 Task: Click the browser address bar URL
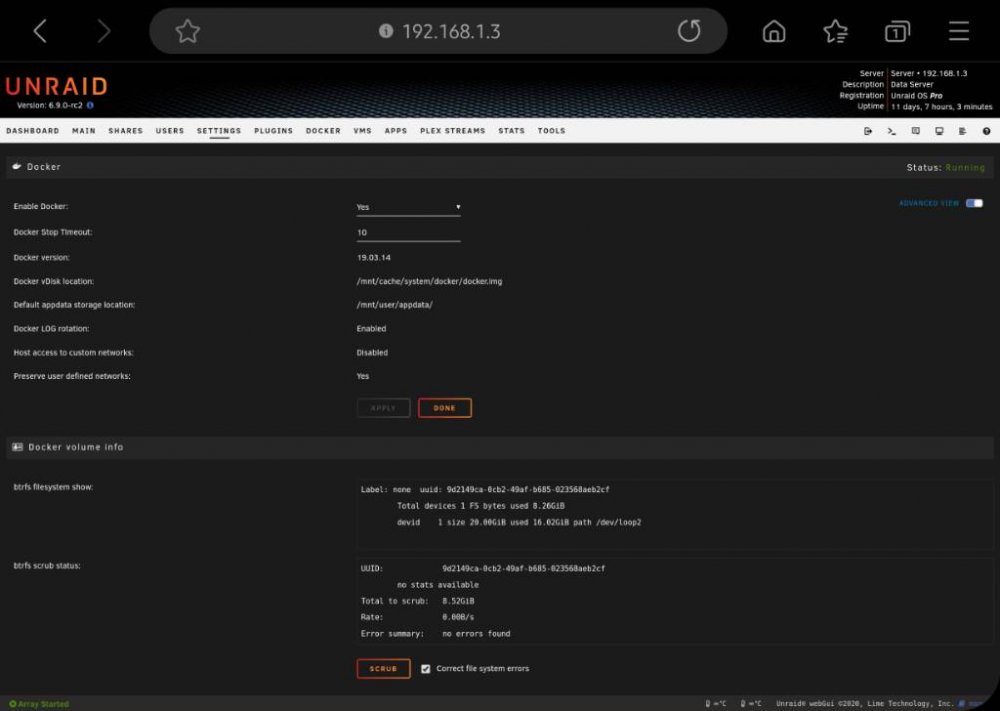(x=451, y=31)
